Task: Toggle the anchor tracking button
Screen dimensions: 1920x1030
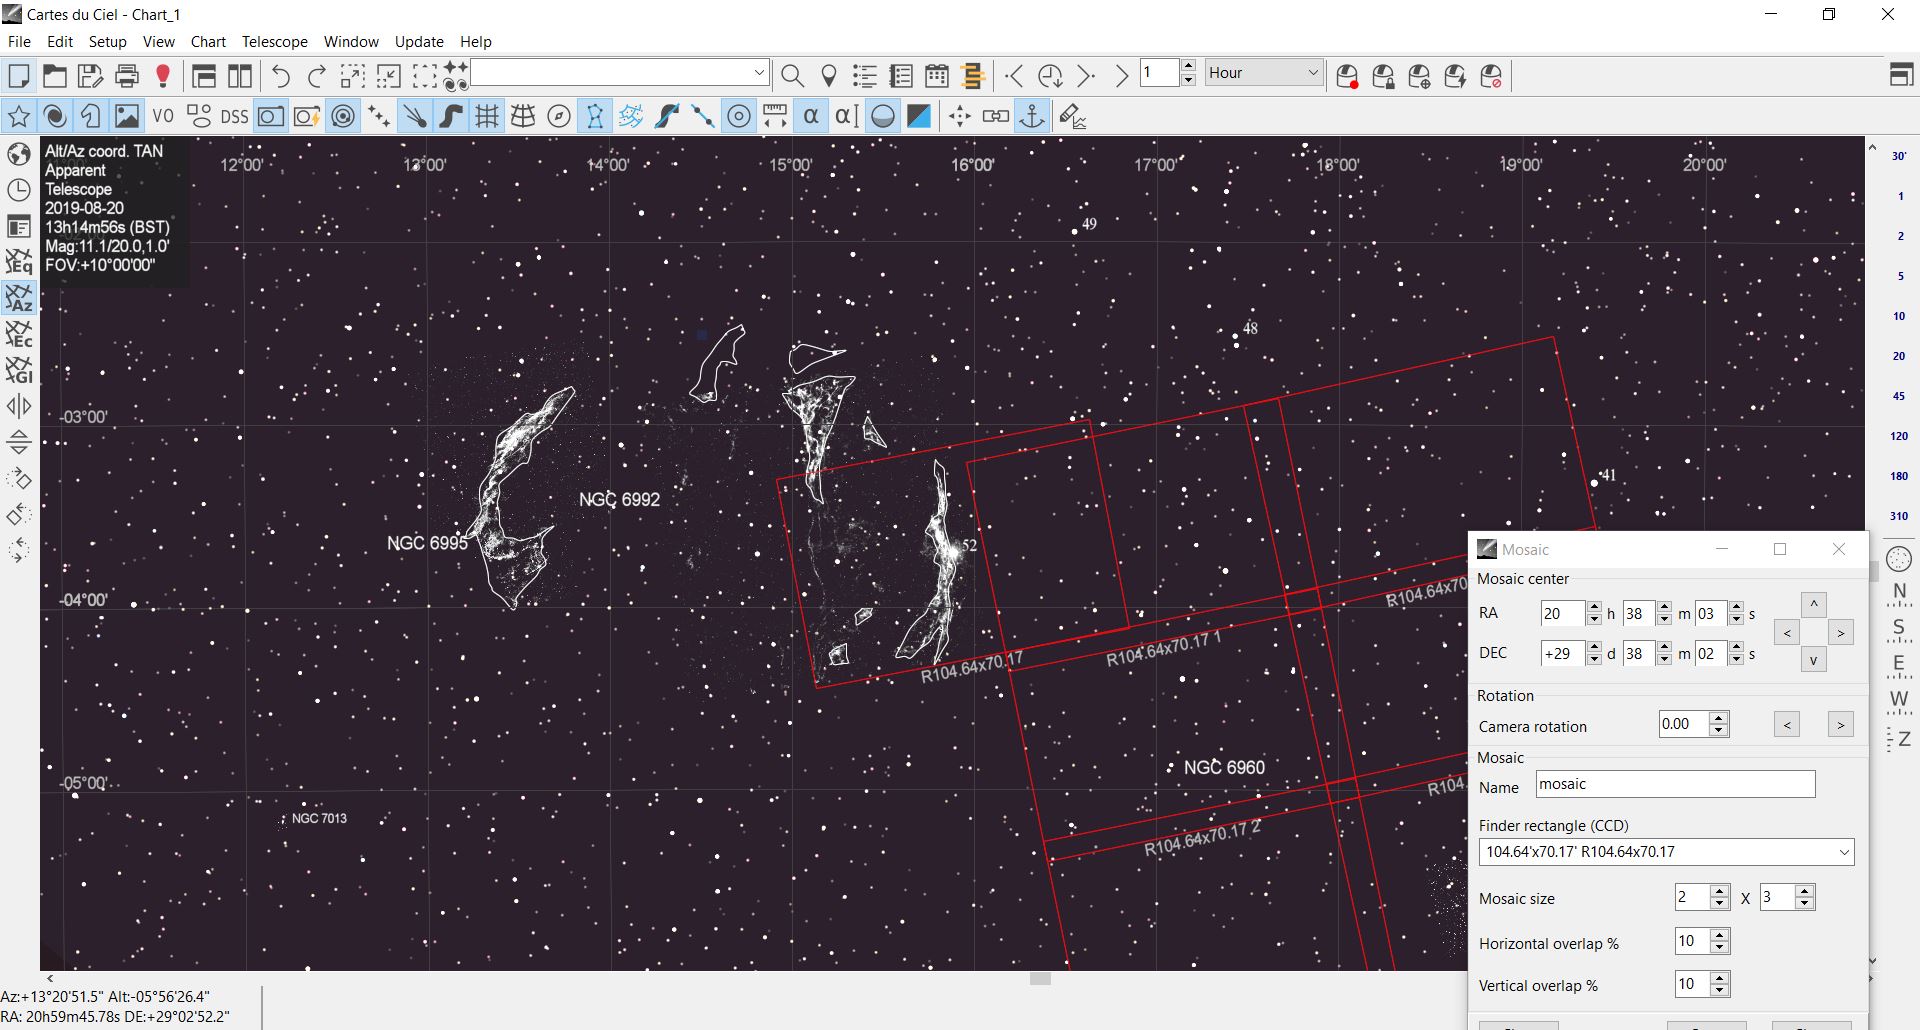Action: tap(1032, 117)
